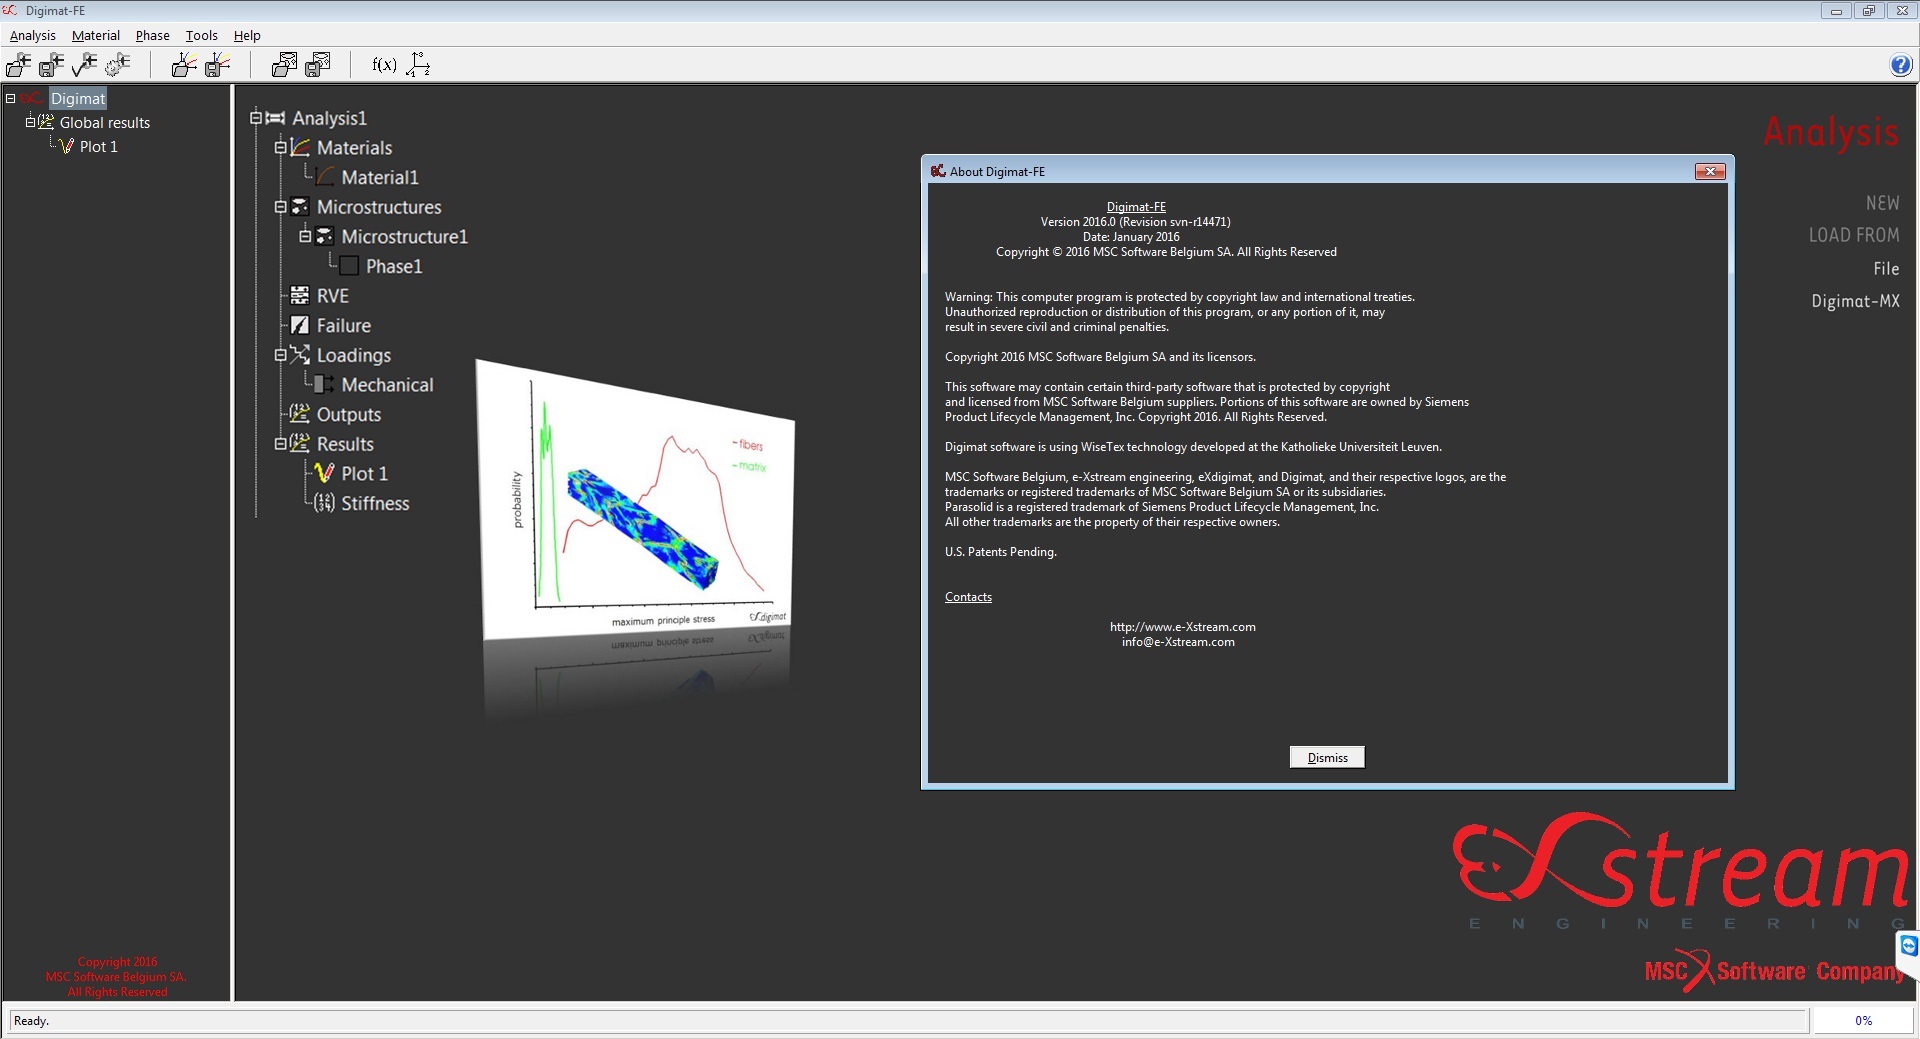Click the save analysis toolbar icon
This screenshot has height=1039, width=1920.
click(51, 65)
